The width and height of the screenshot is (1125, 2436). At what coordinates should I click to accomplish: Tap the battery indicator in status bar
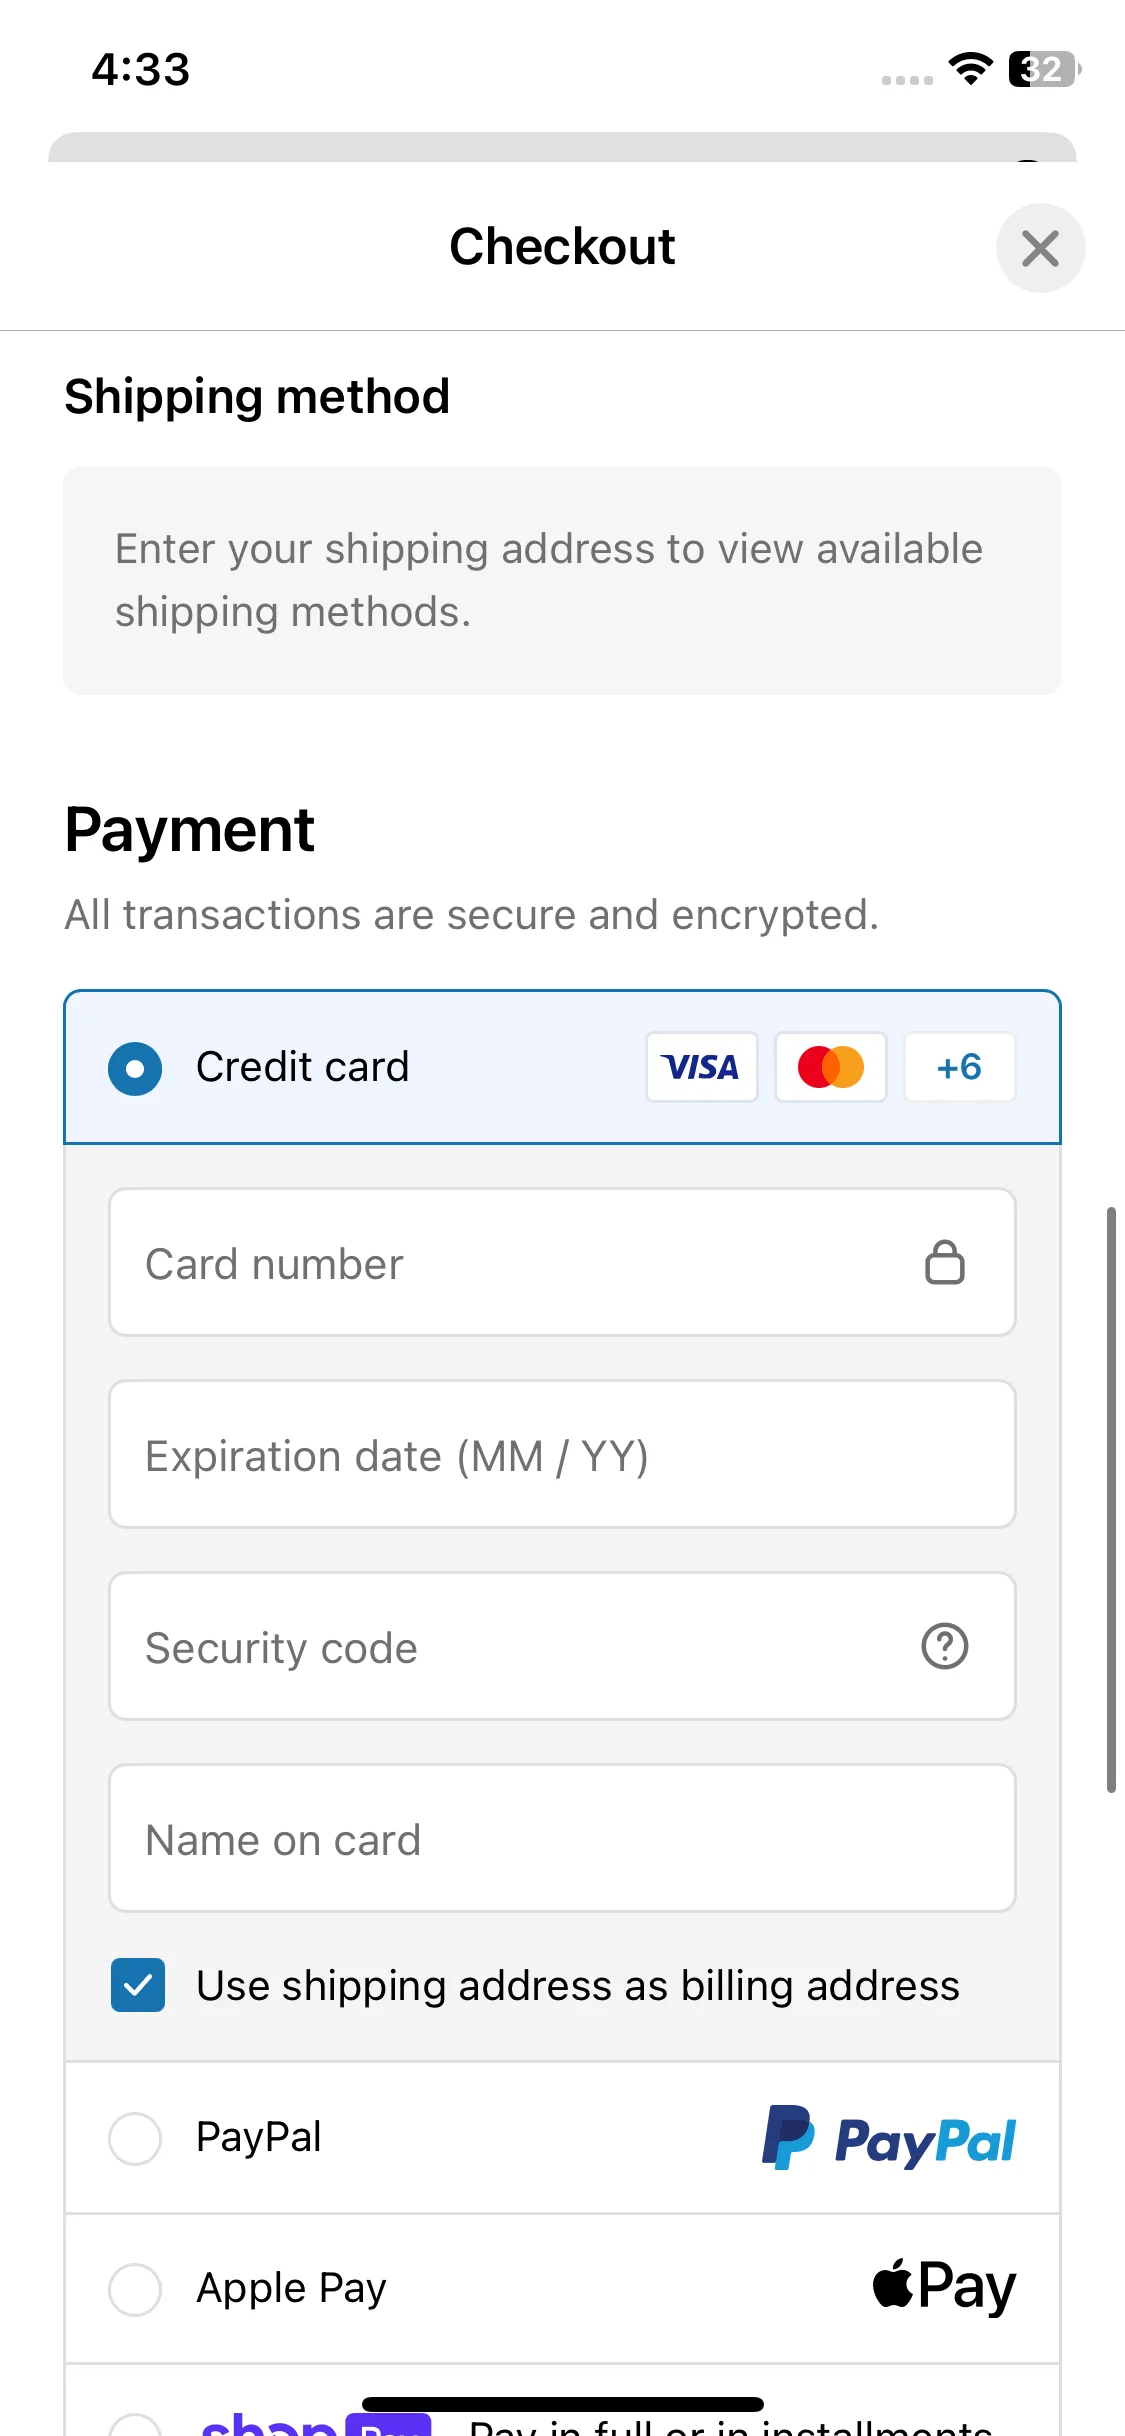click(x=1045, y=69)
